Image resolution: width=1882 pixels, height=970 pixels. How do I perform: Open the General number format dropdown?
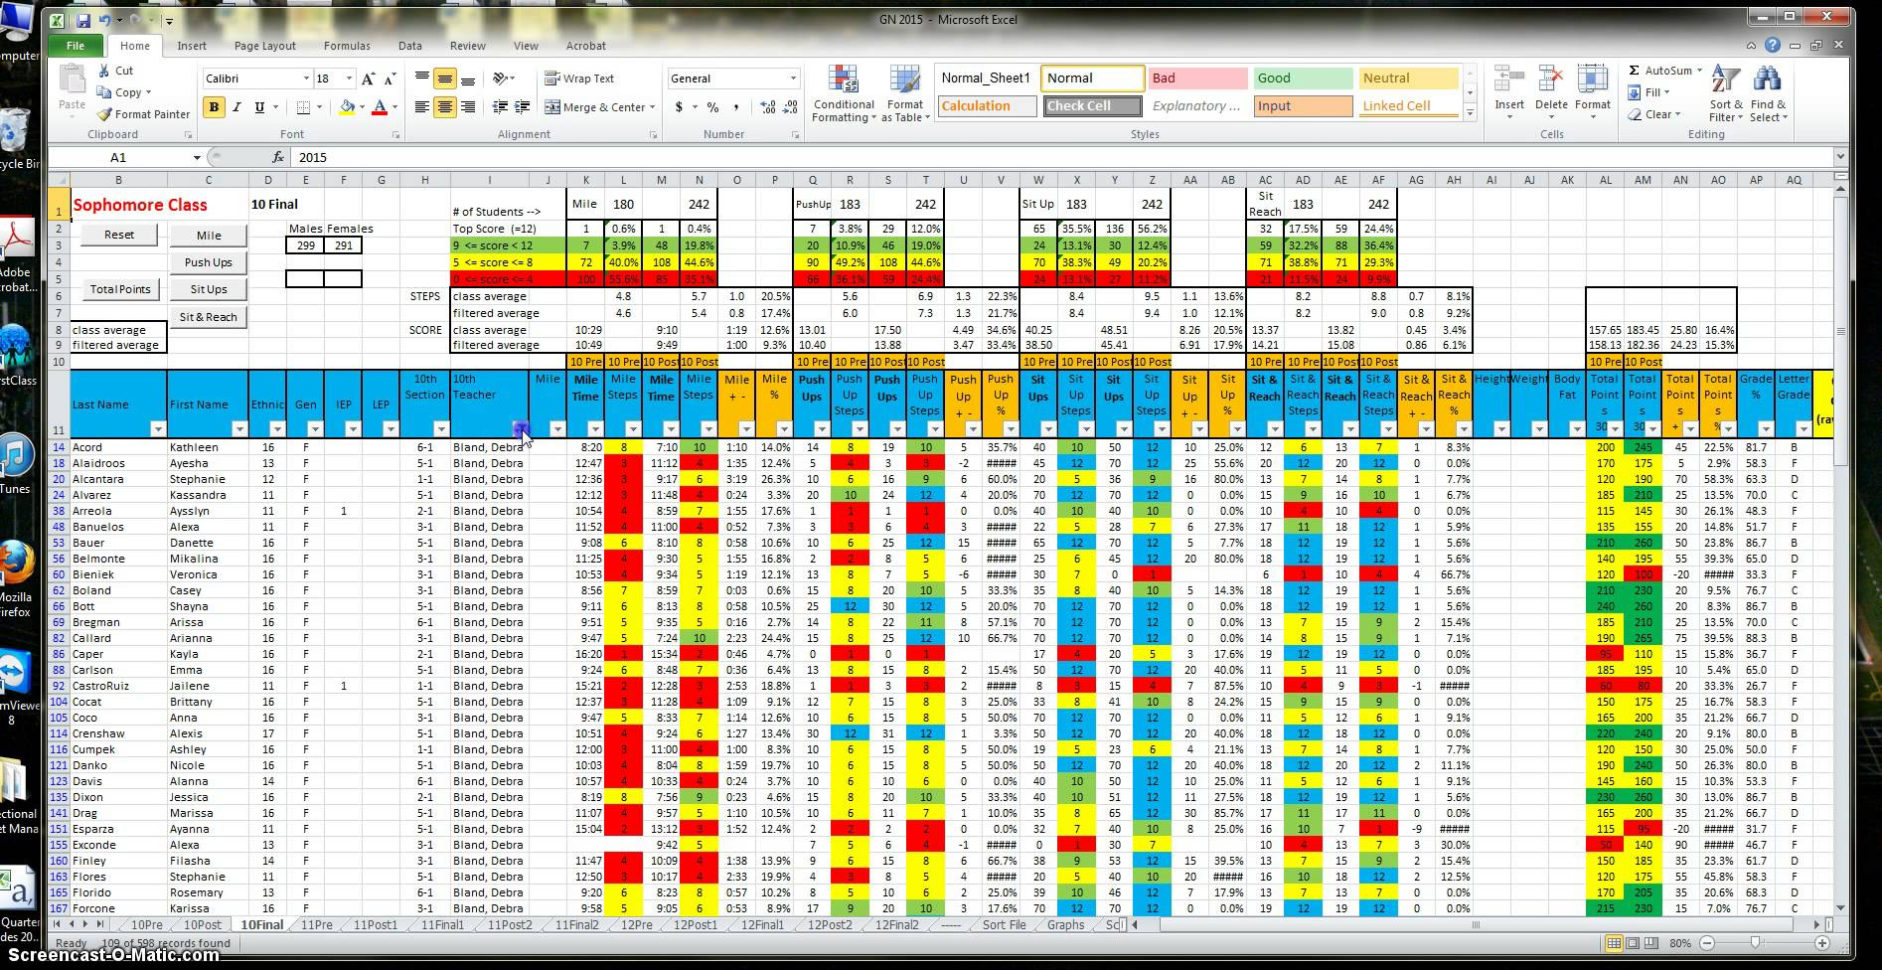[792, 78]
